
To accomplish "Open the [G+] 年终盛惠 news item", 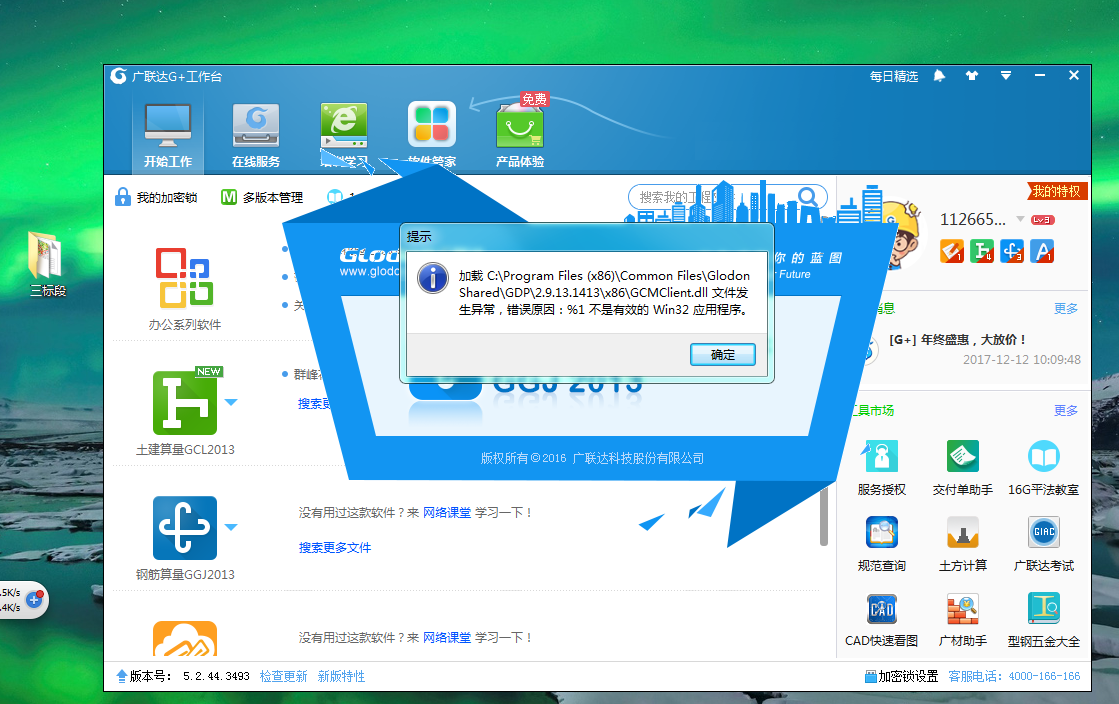I will click(957, 340).
